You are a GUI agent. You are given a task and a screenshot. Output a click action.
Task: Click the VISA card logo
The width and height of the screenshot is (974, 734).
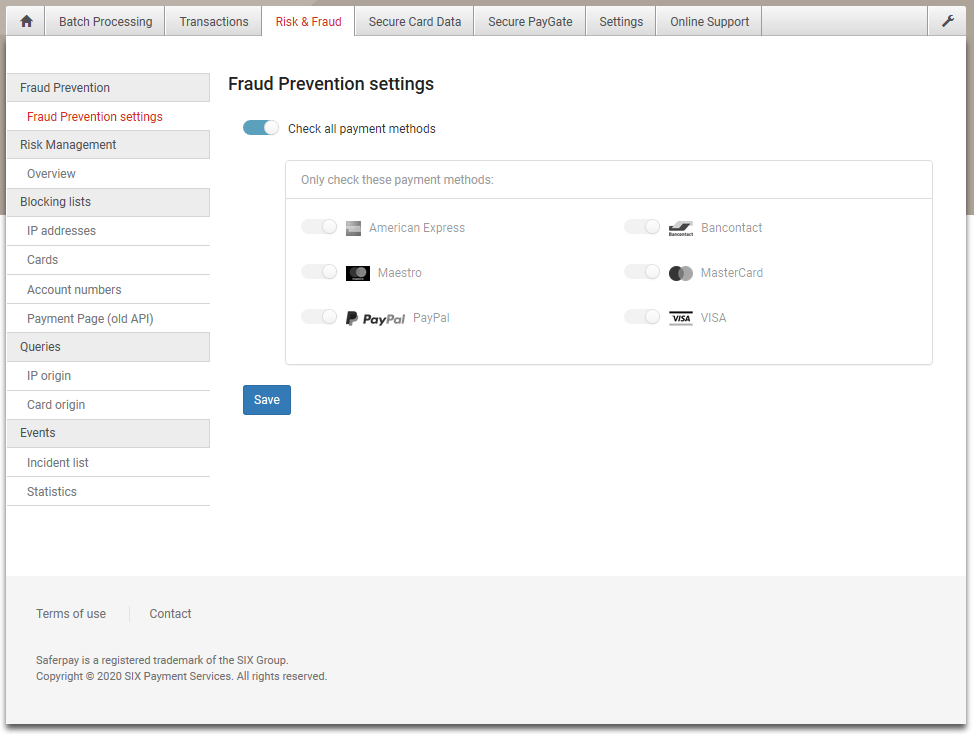tap(681, 318)
